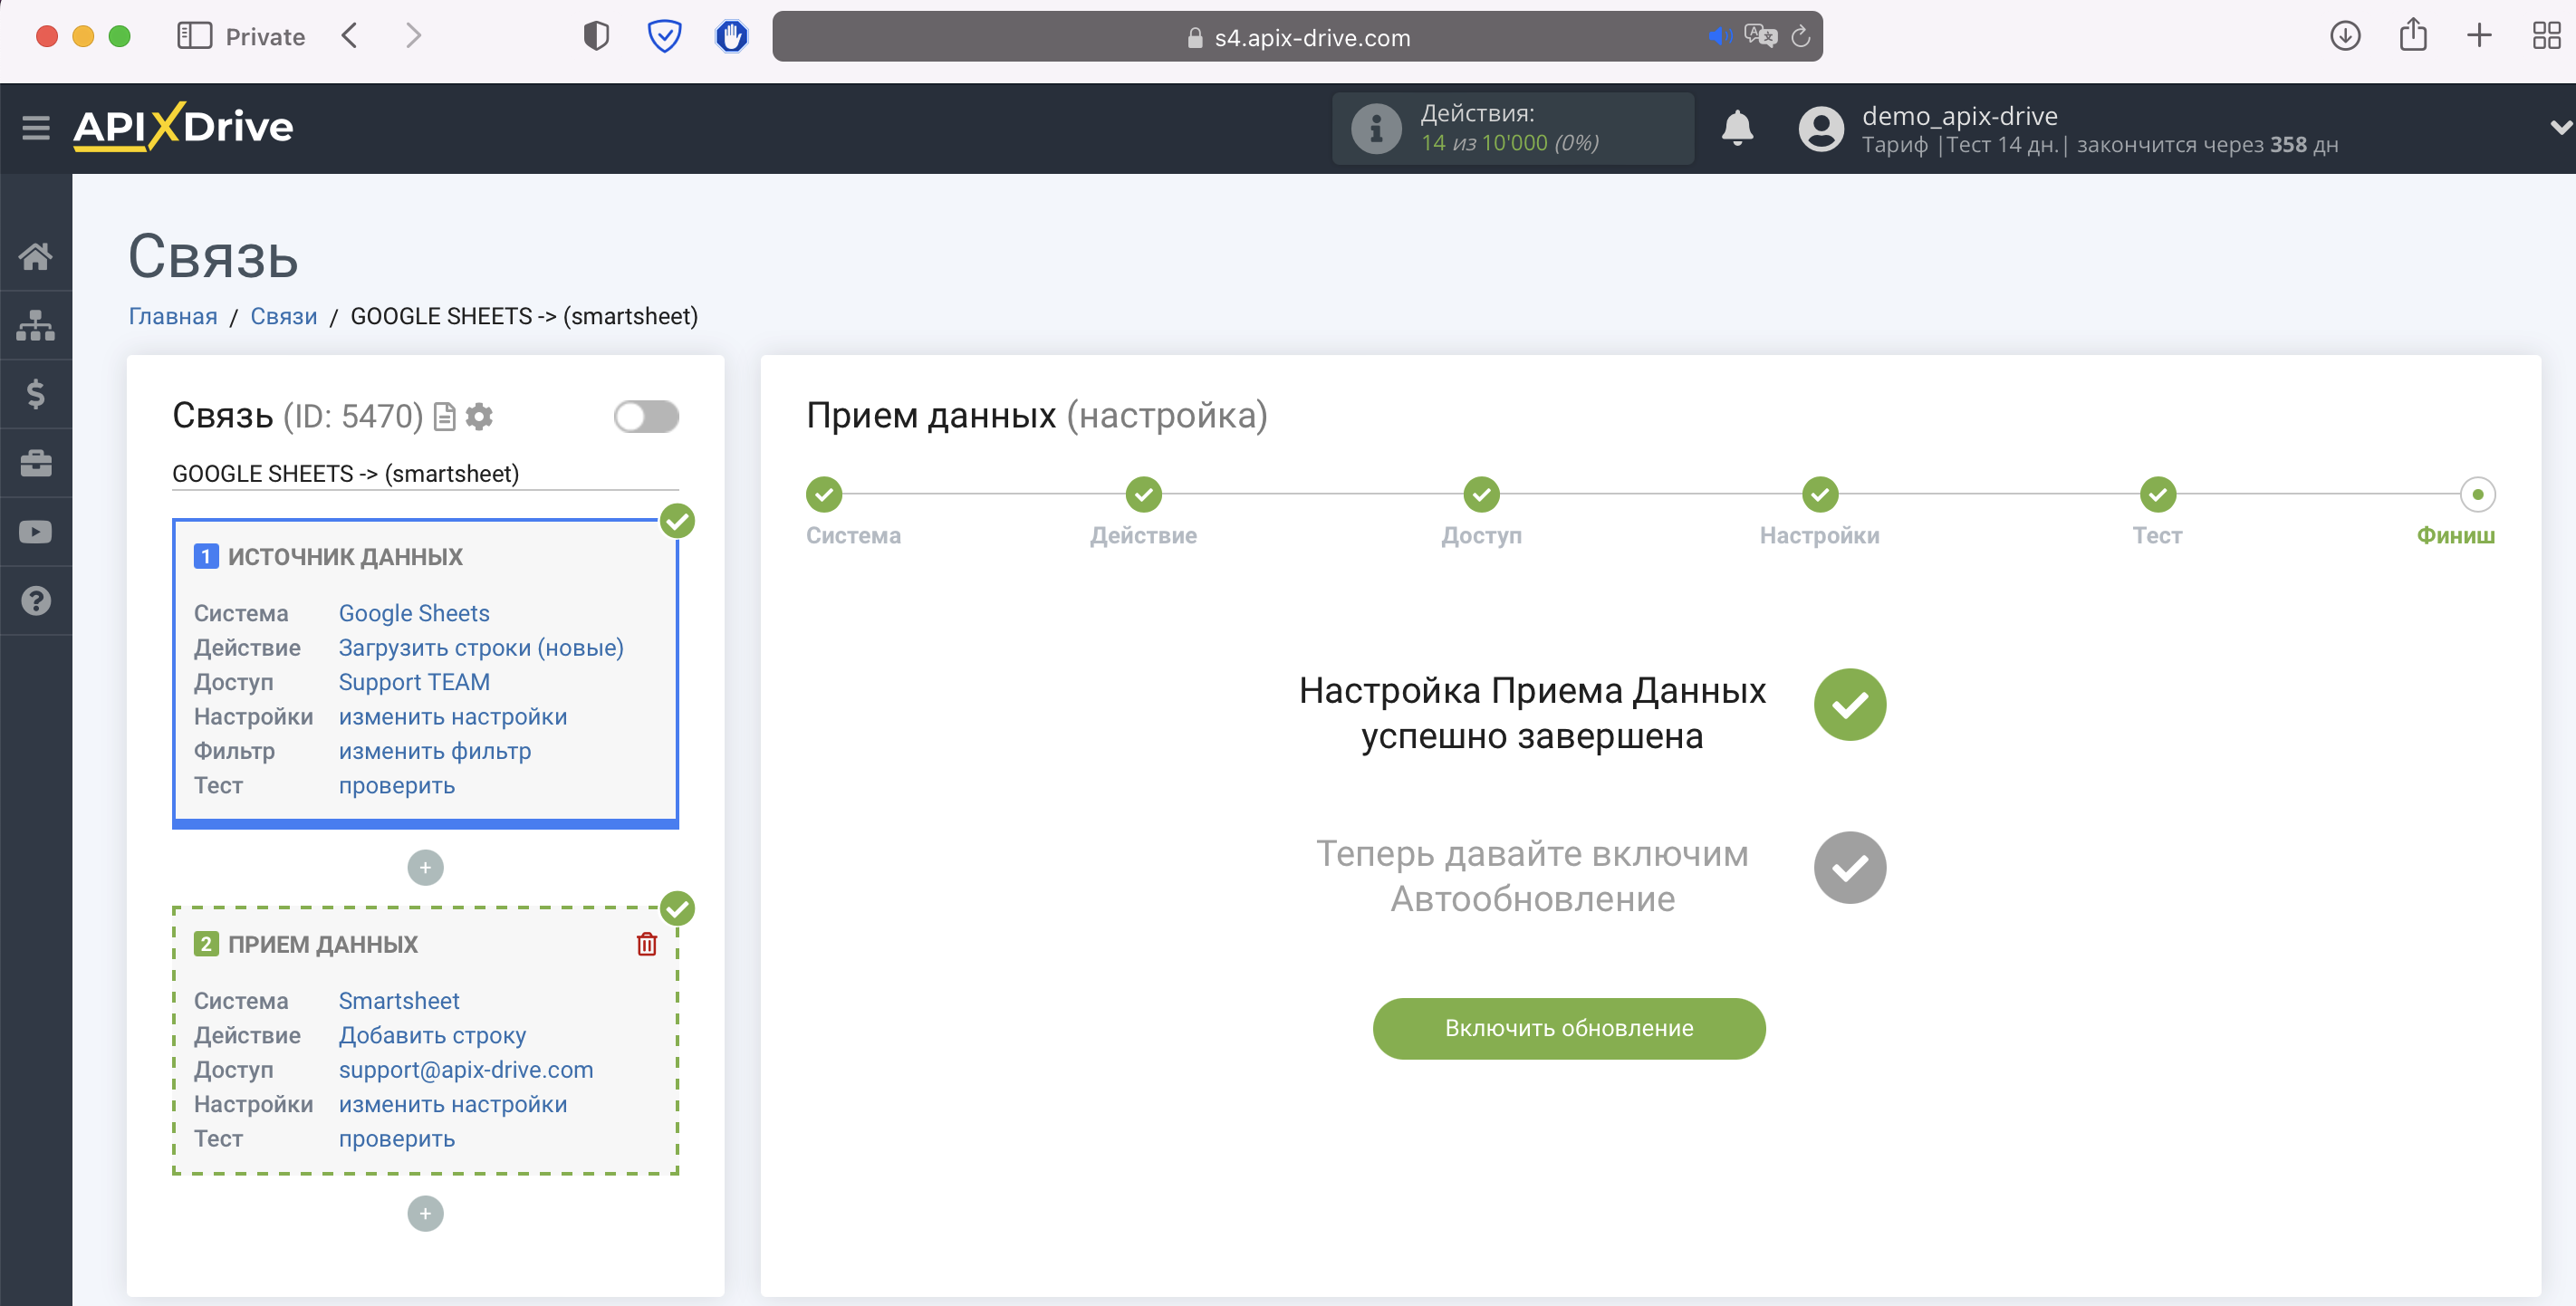The height and width of the screenshot is (1306, 2576).
Task: Click the blue checkmark shield extension
Action: pos(664,36)
